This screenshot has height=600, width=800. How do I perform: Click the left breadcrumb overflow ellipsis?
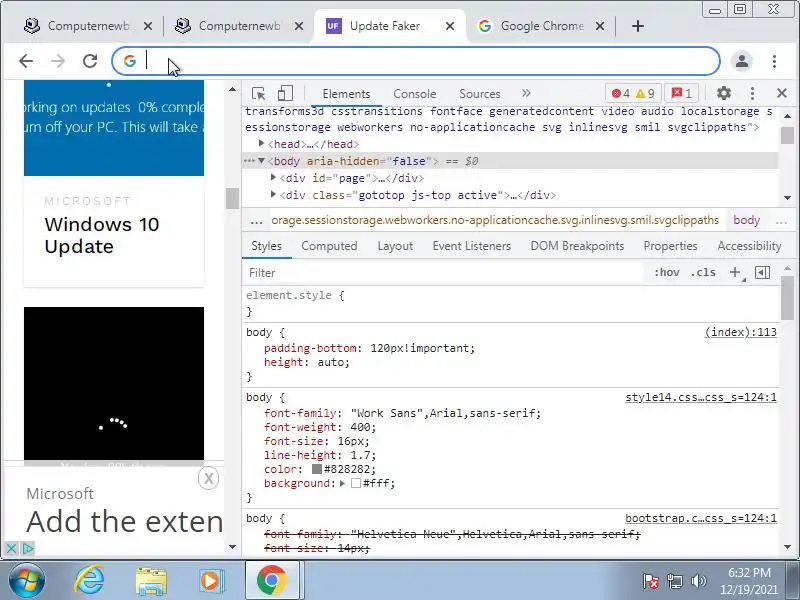coord(256,221)
